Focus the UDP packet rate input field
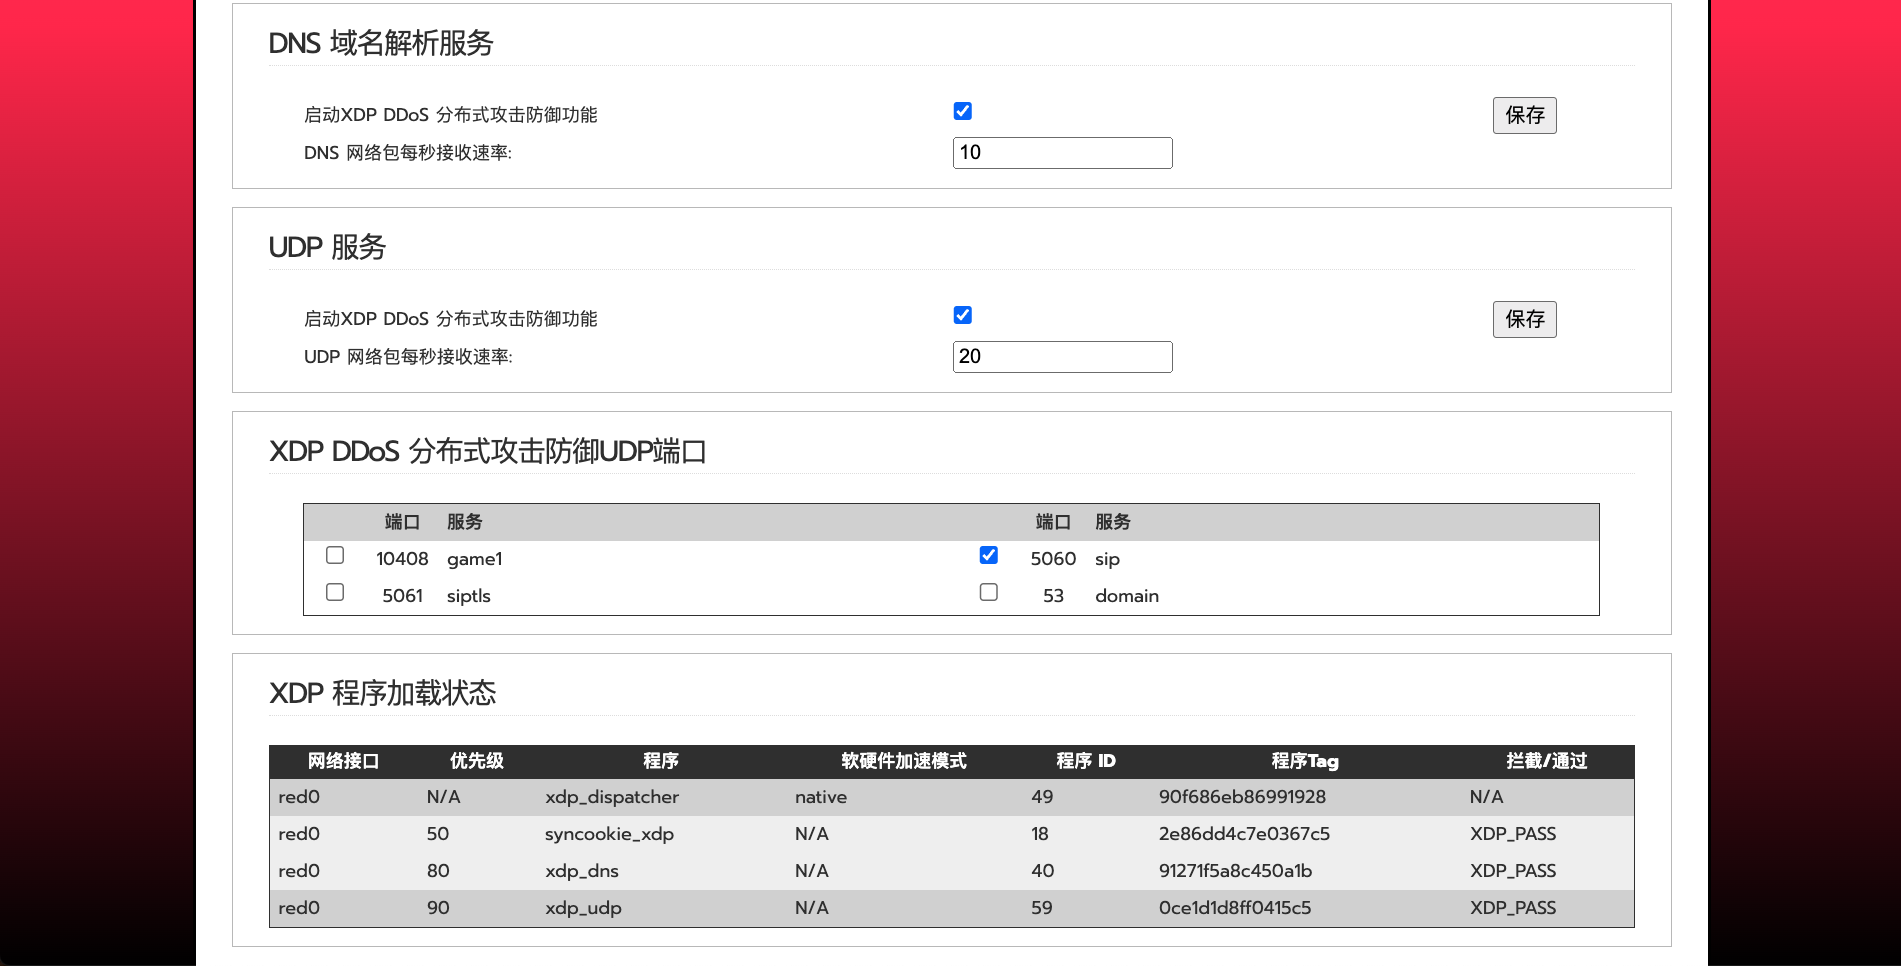The width and height of the screenshot is (1901, 966). [1062, 357]
